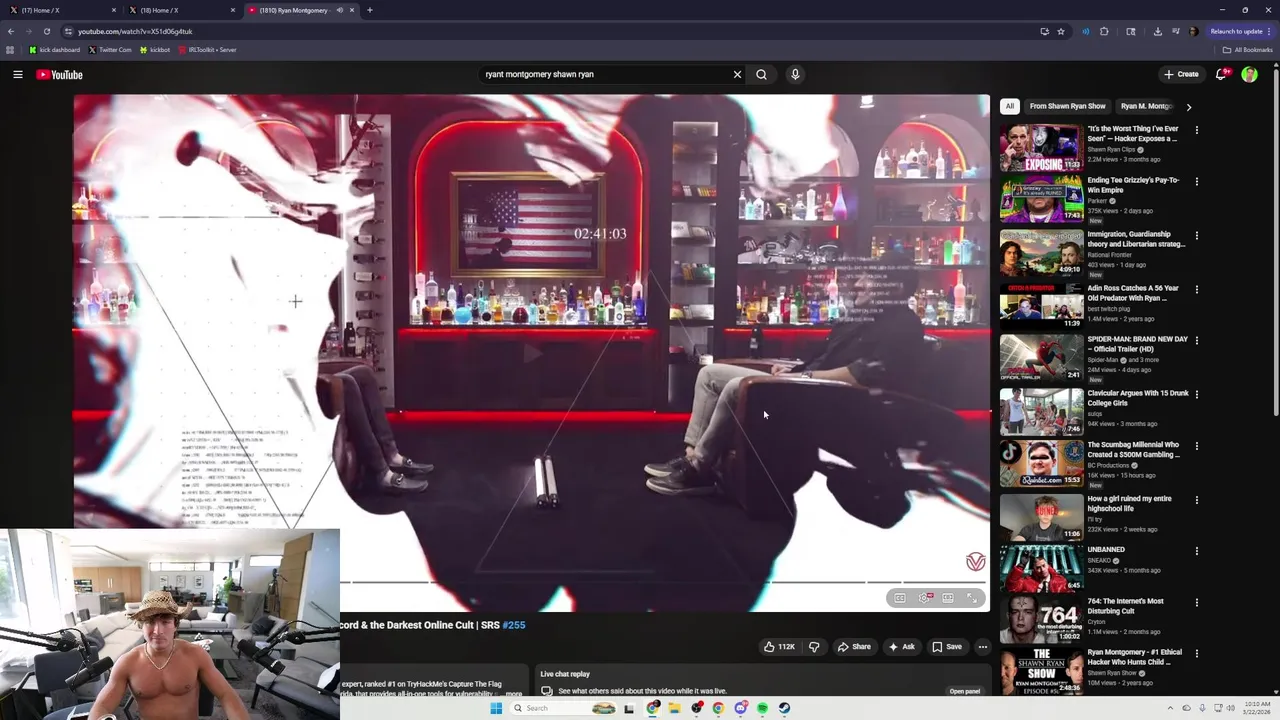Toggle closed captions in the player
Screen dimensions: 1280x720
899,598
